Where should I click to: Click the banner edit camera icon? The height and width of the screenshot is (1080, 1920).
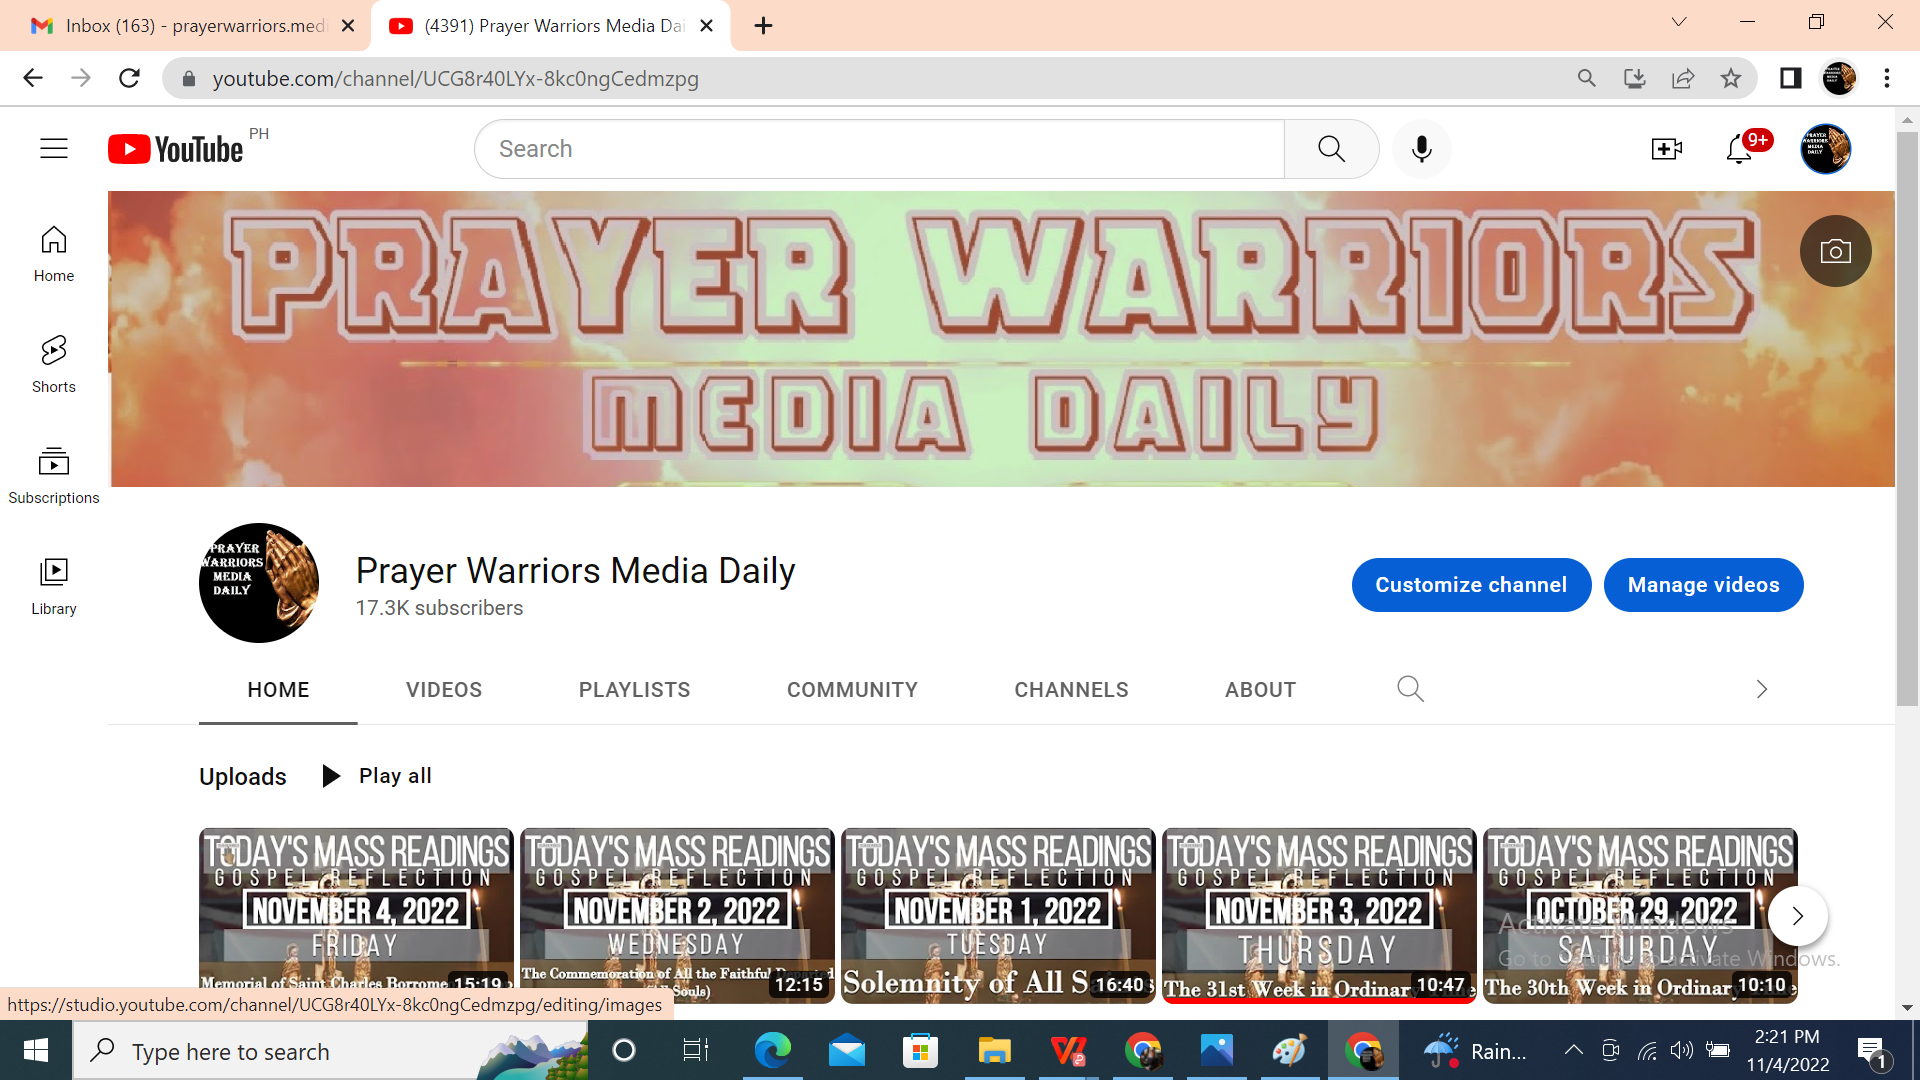(x=1835, y=251)
